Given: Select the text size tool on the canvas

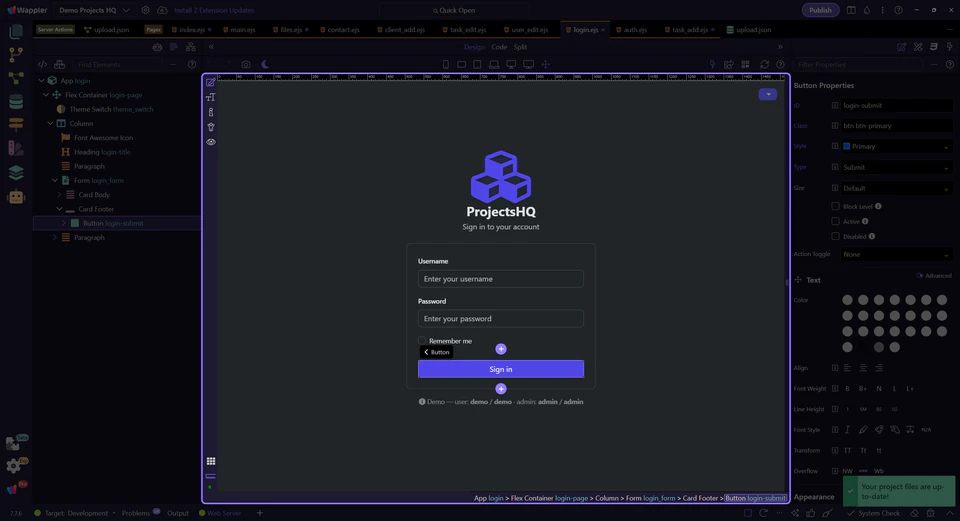Looking at the screenshot, I should 211,97.
